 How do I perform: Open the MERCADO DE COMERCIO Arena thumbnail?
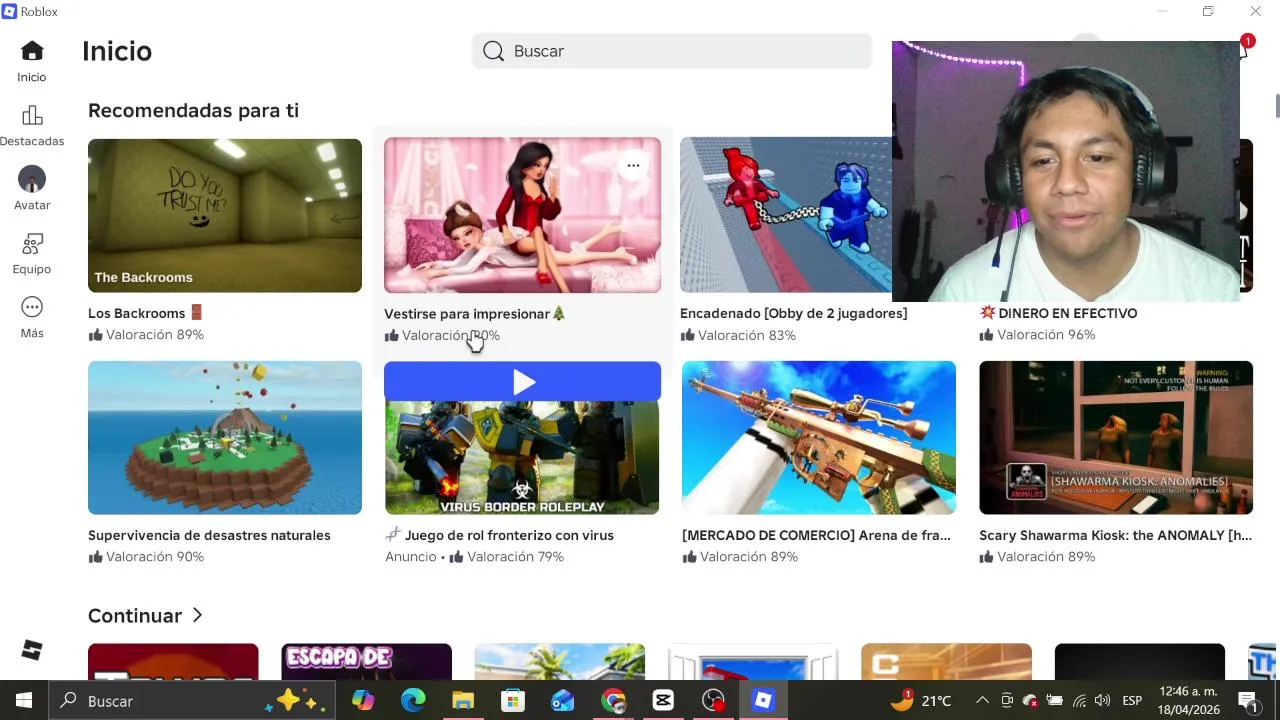tap(819, 438)
